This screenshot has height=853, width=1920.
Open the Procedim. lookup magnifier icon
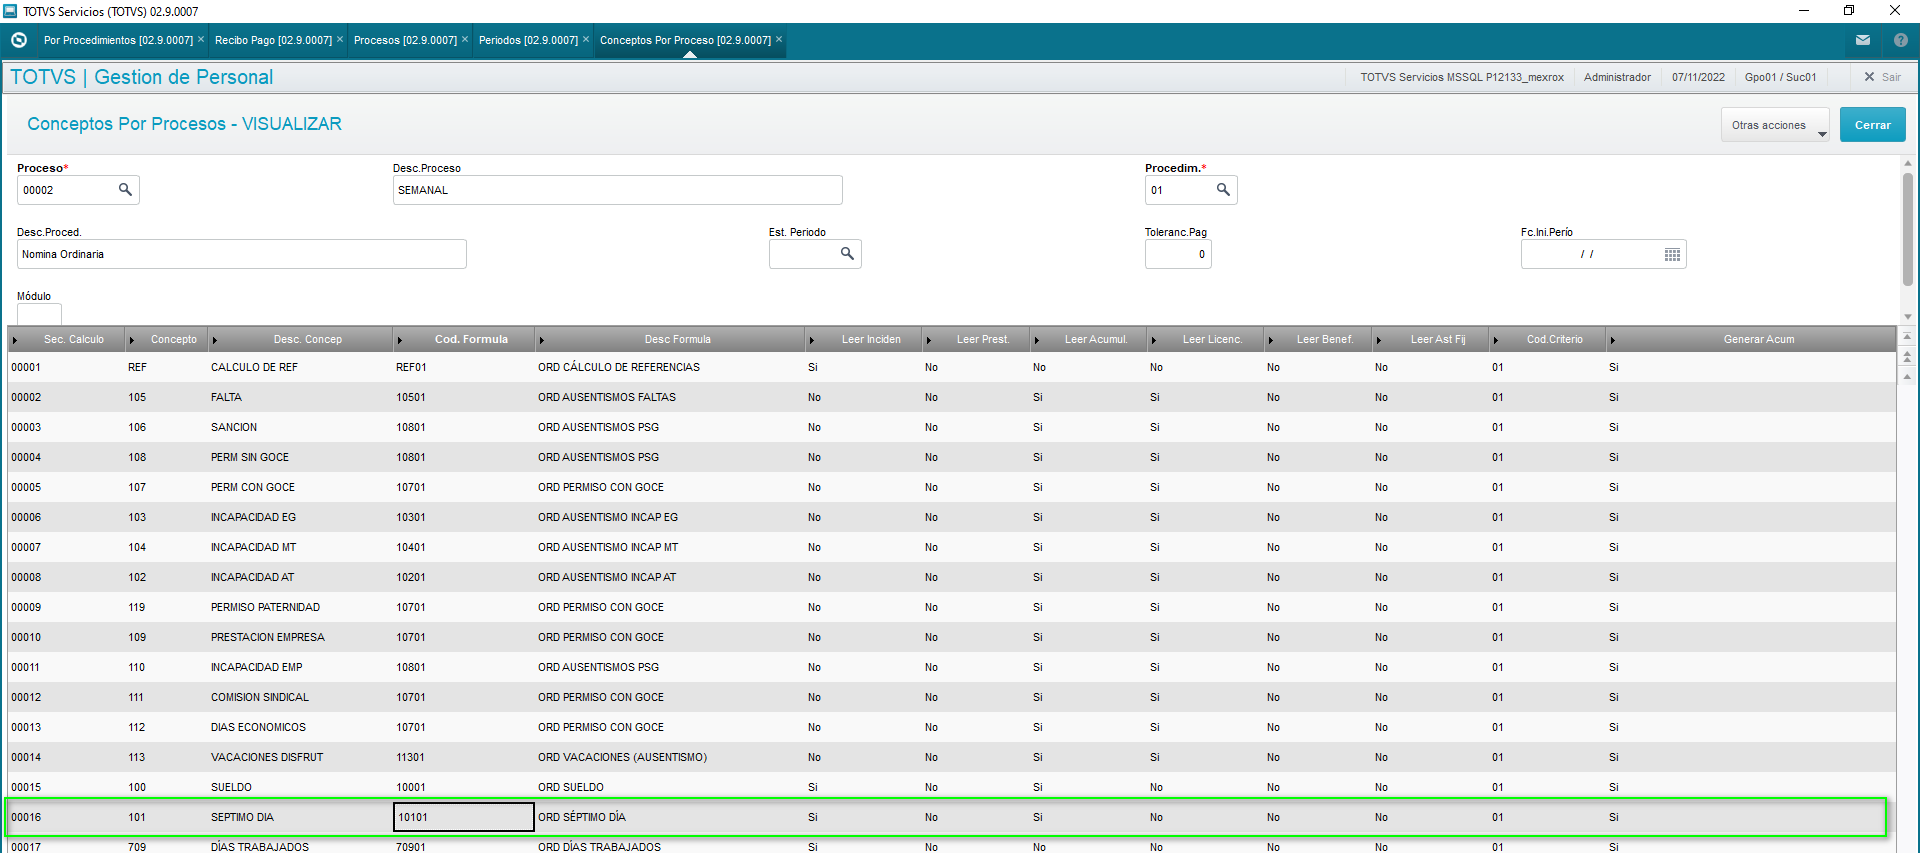[x=1222, y=190]
